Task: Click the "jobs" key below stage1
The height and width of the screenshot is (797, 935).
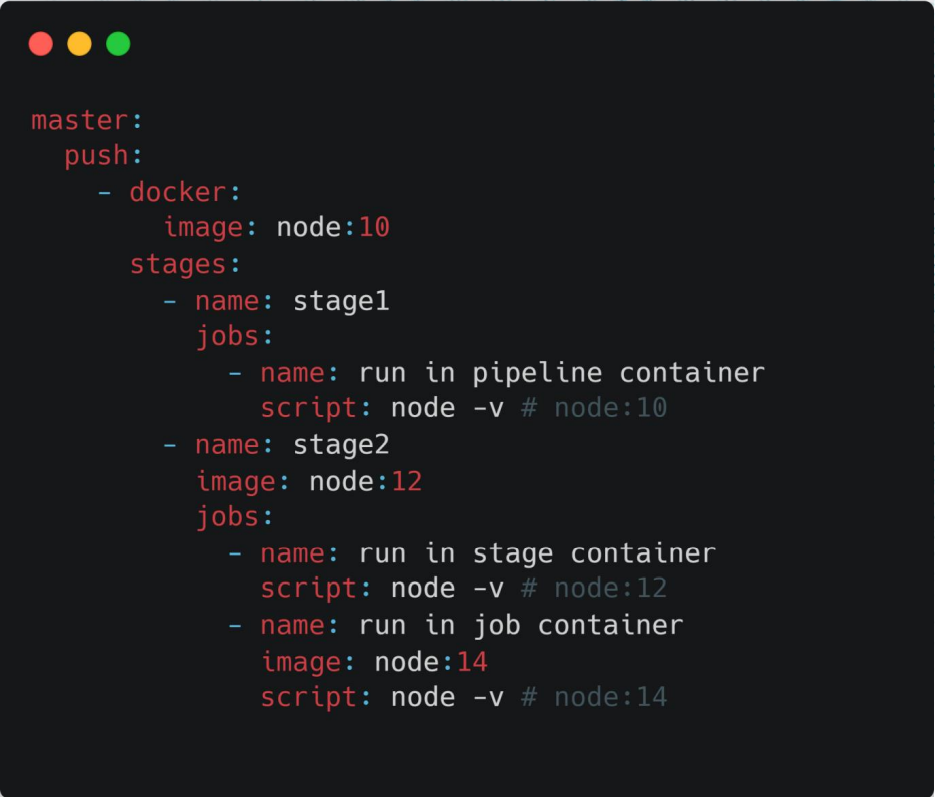Action: tap(227, 336)
